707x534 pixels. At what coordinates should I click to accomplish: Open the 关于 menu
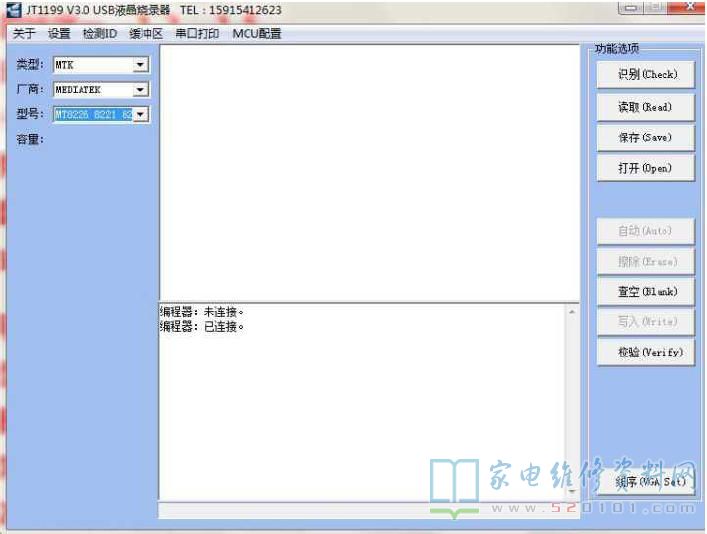coord(24,33)
